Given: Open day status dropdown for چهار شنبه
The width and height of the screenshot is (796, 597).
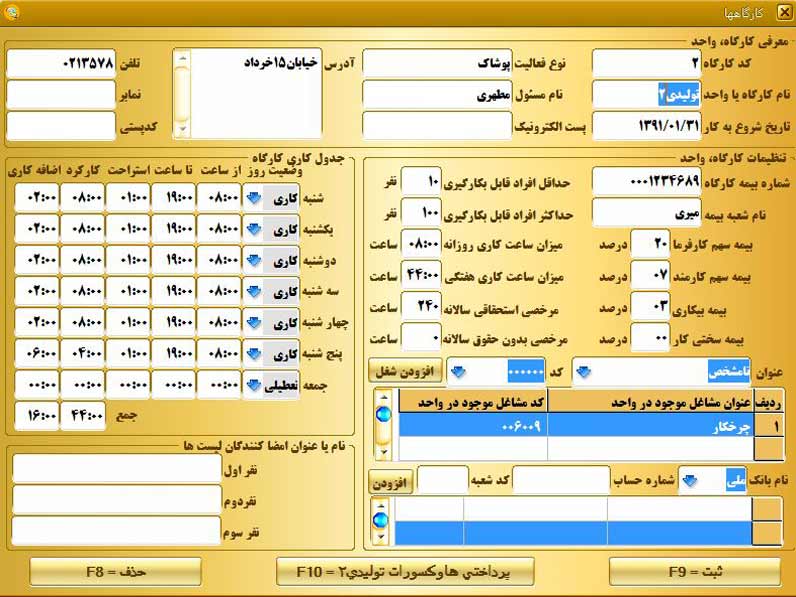Looking at the screenshot, I should tap(253, 322).
